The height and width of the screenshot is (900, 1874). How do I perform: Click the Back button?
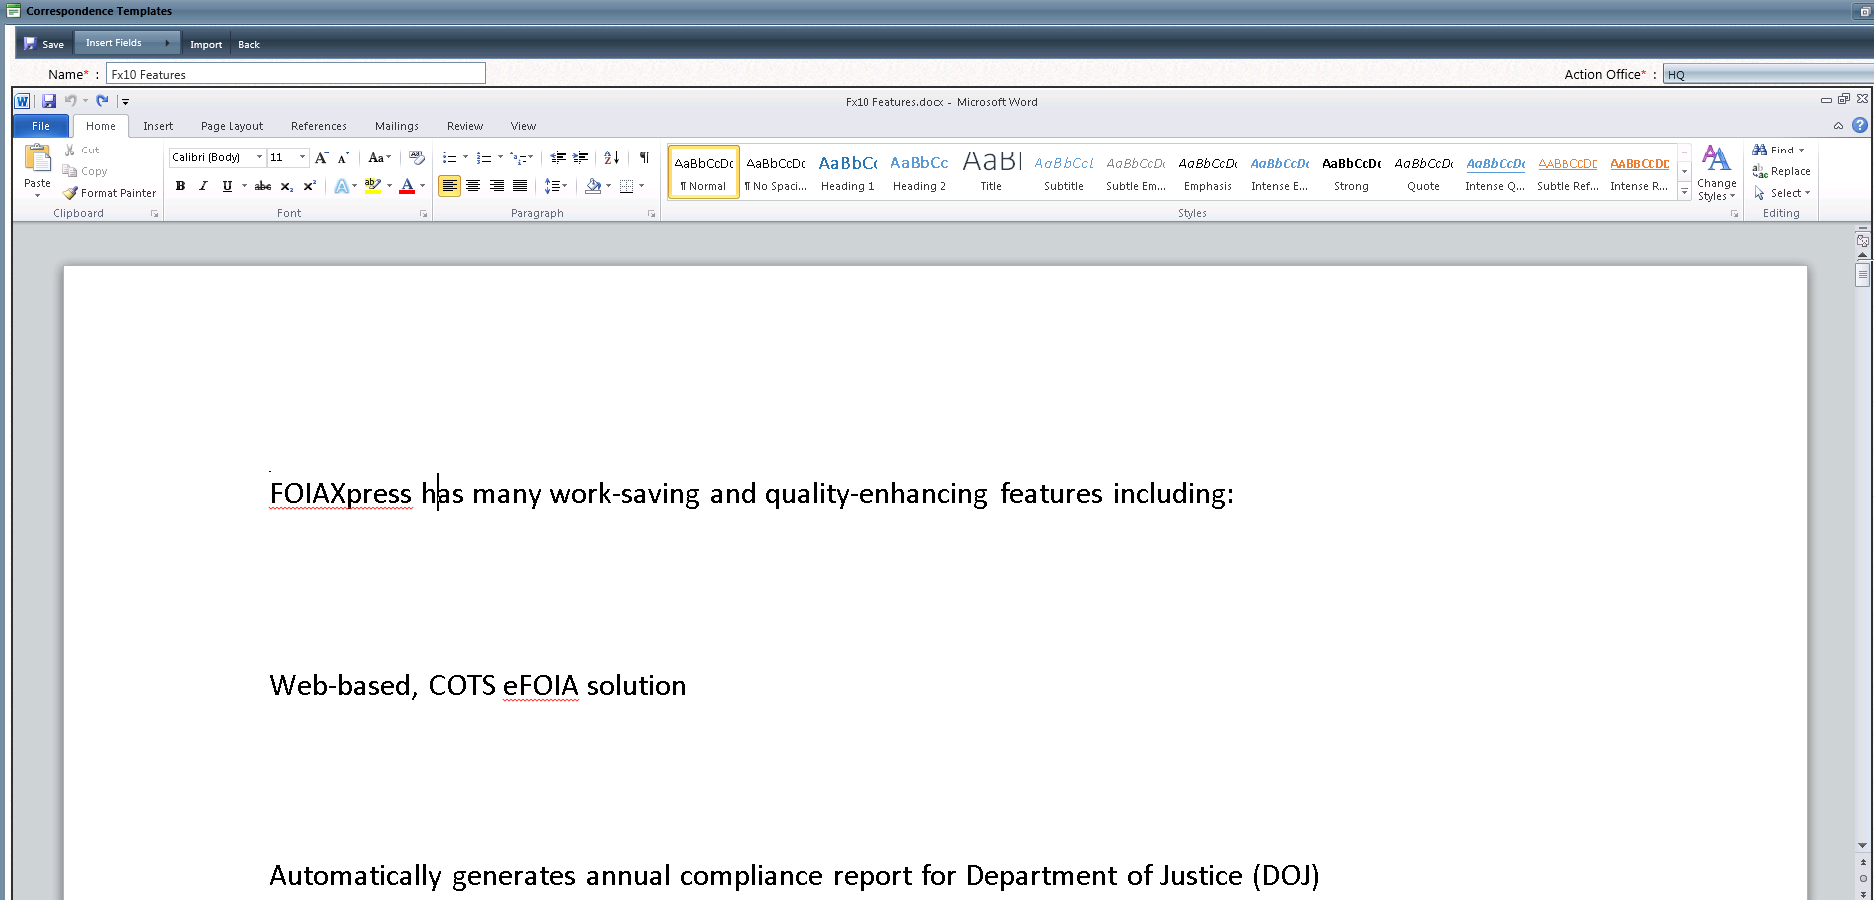pos(249,44)
